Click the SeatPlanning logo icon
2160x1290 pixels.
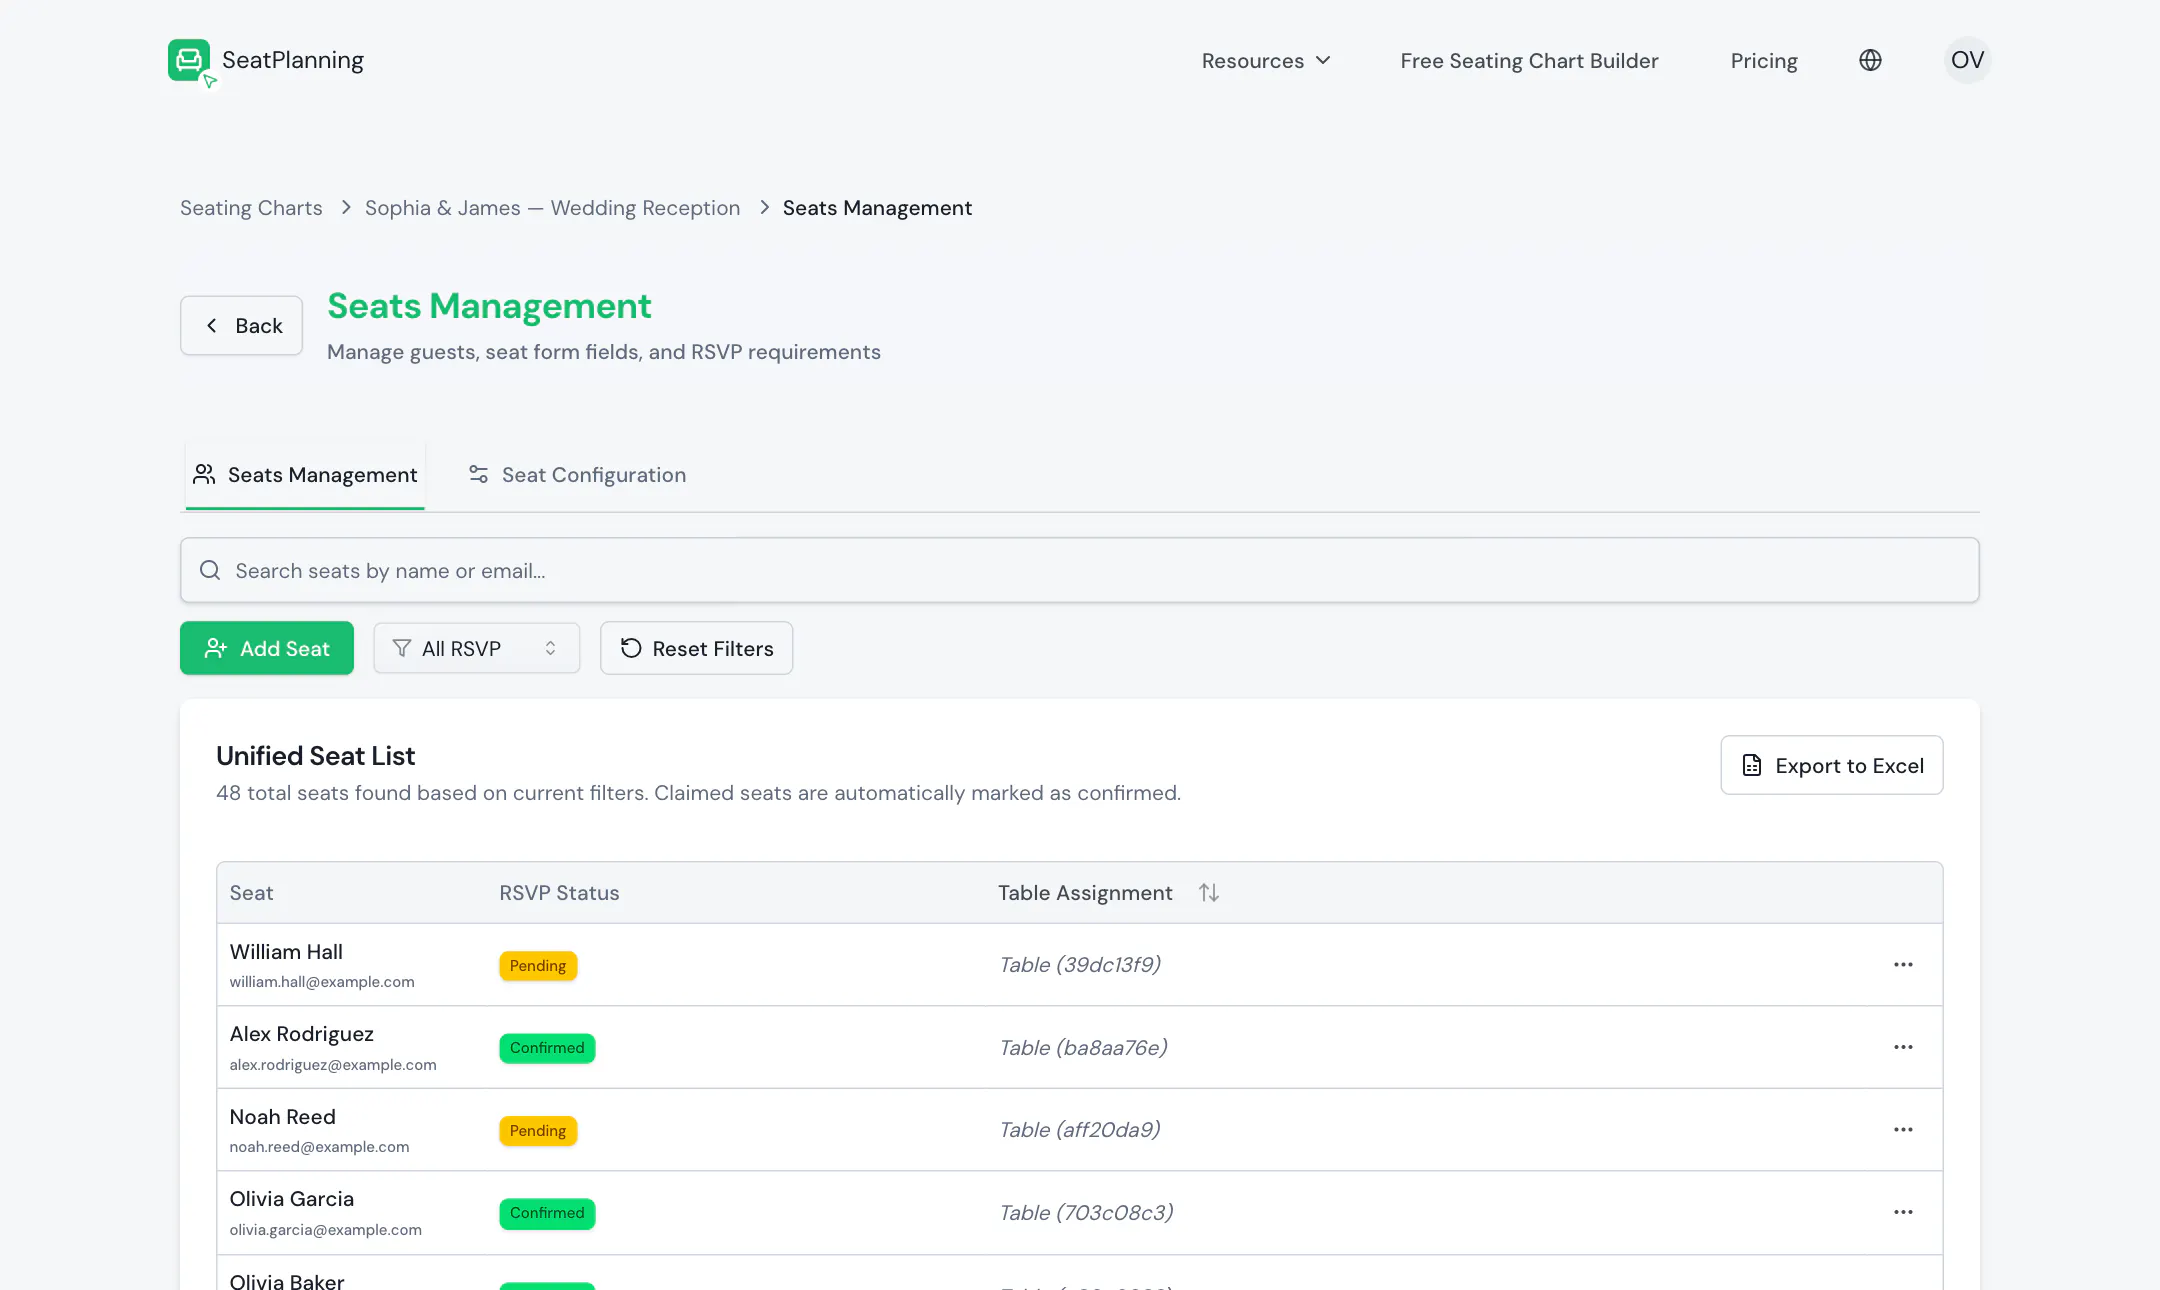tap(189, 61)
